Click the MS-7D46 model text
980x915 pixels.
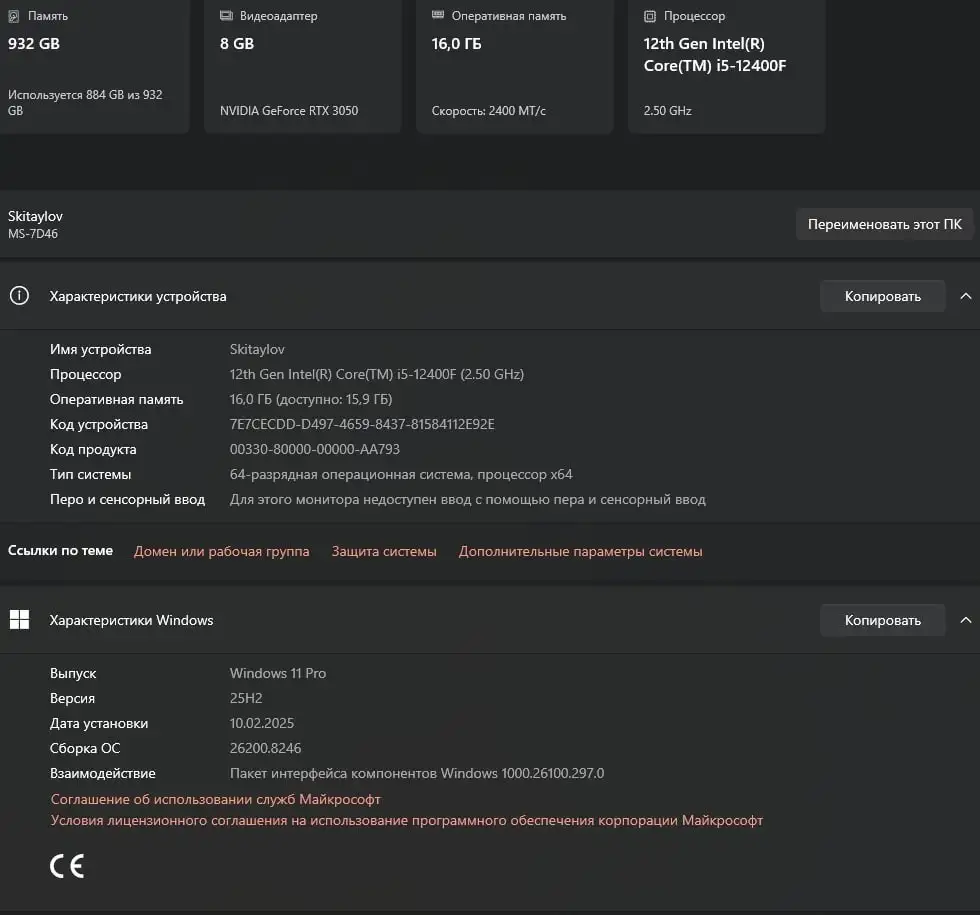[32, 234]
